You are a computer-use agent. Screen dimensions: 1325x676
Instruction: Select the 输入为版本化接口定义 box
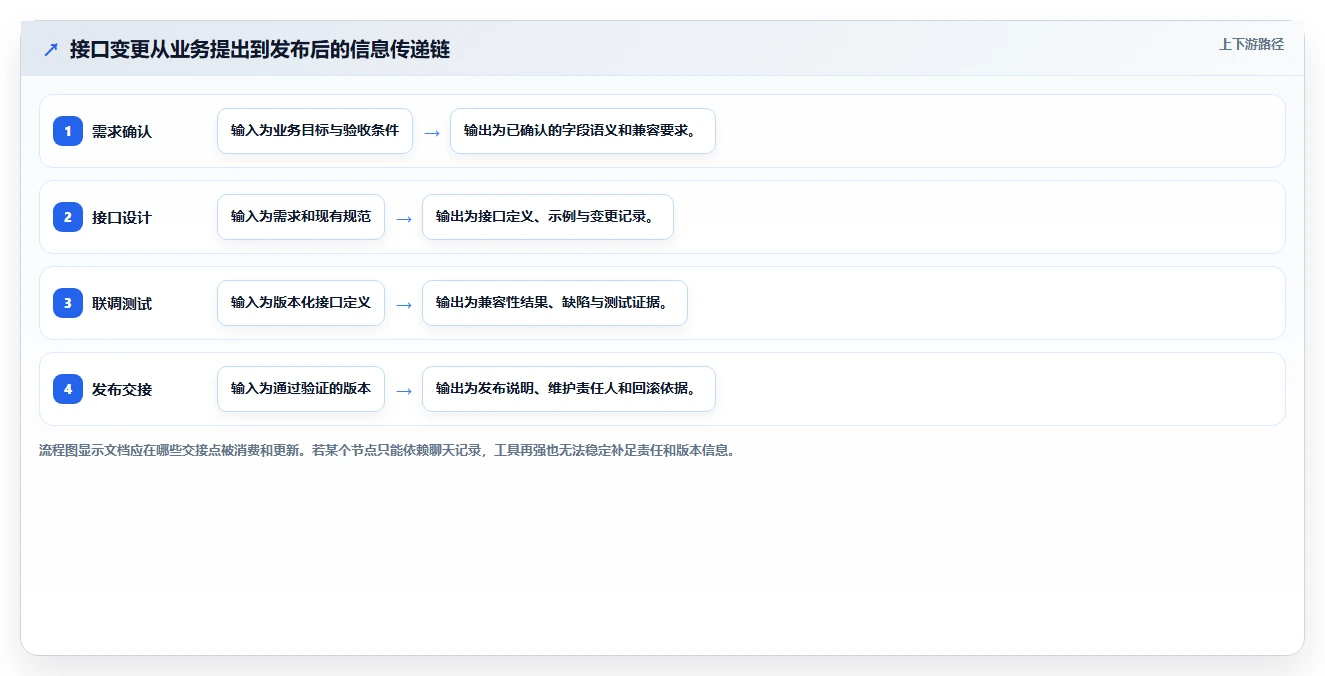[301, 303]
